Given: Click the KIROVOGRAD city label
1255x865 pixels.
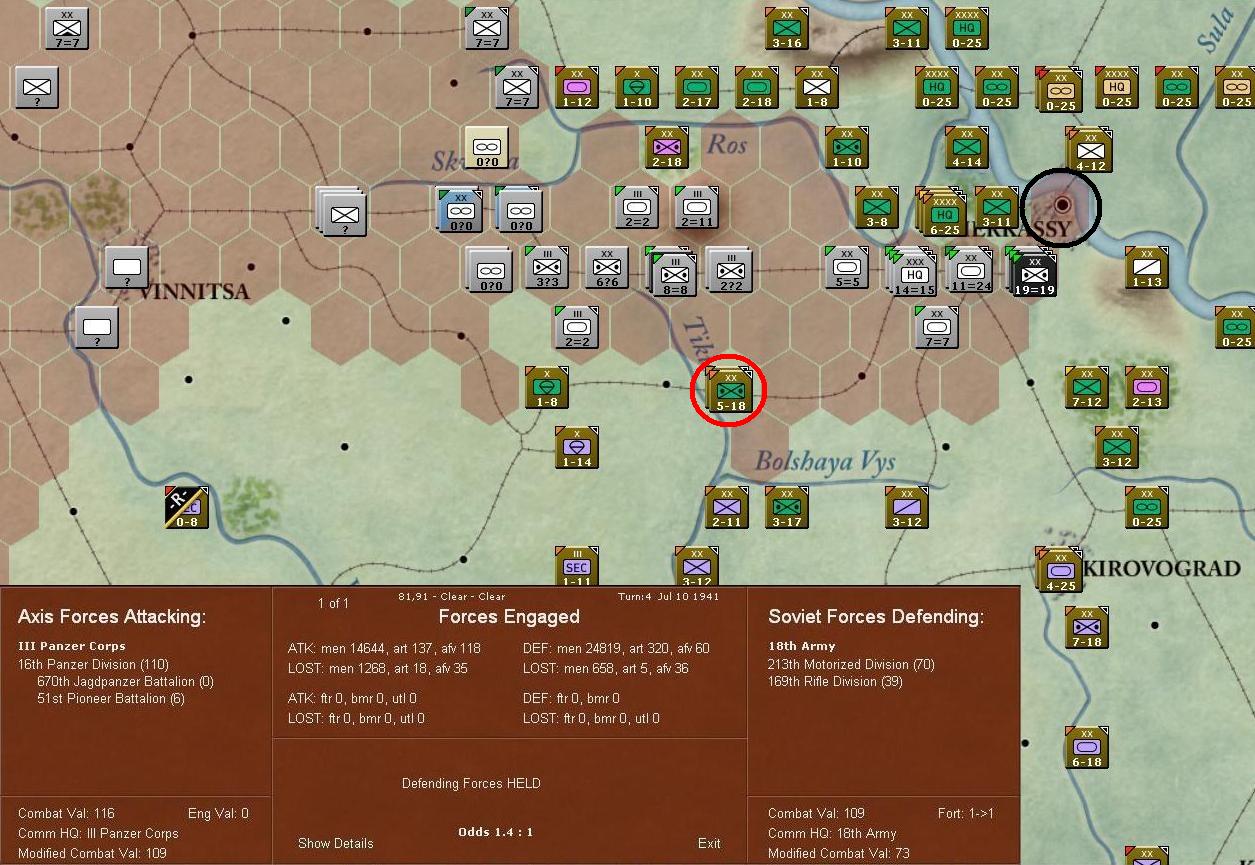Looking at the screenshot, I should coord(1163,568).
